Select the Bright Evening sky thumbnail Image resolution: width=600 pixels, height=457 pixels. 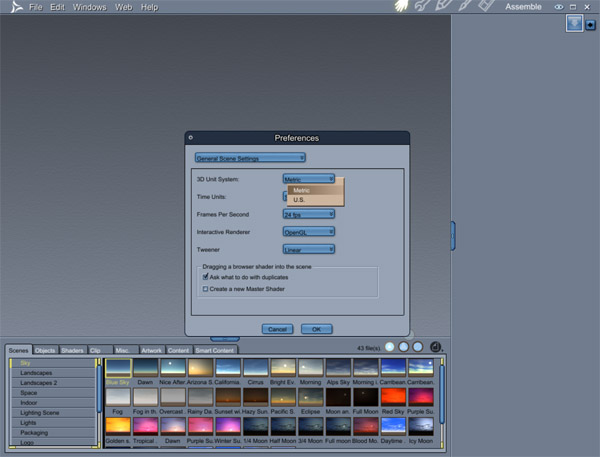point(283,368)
